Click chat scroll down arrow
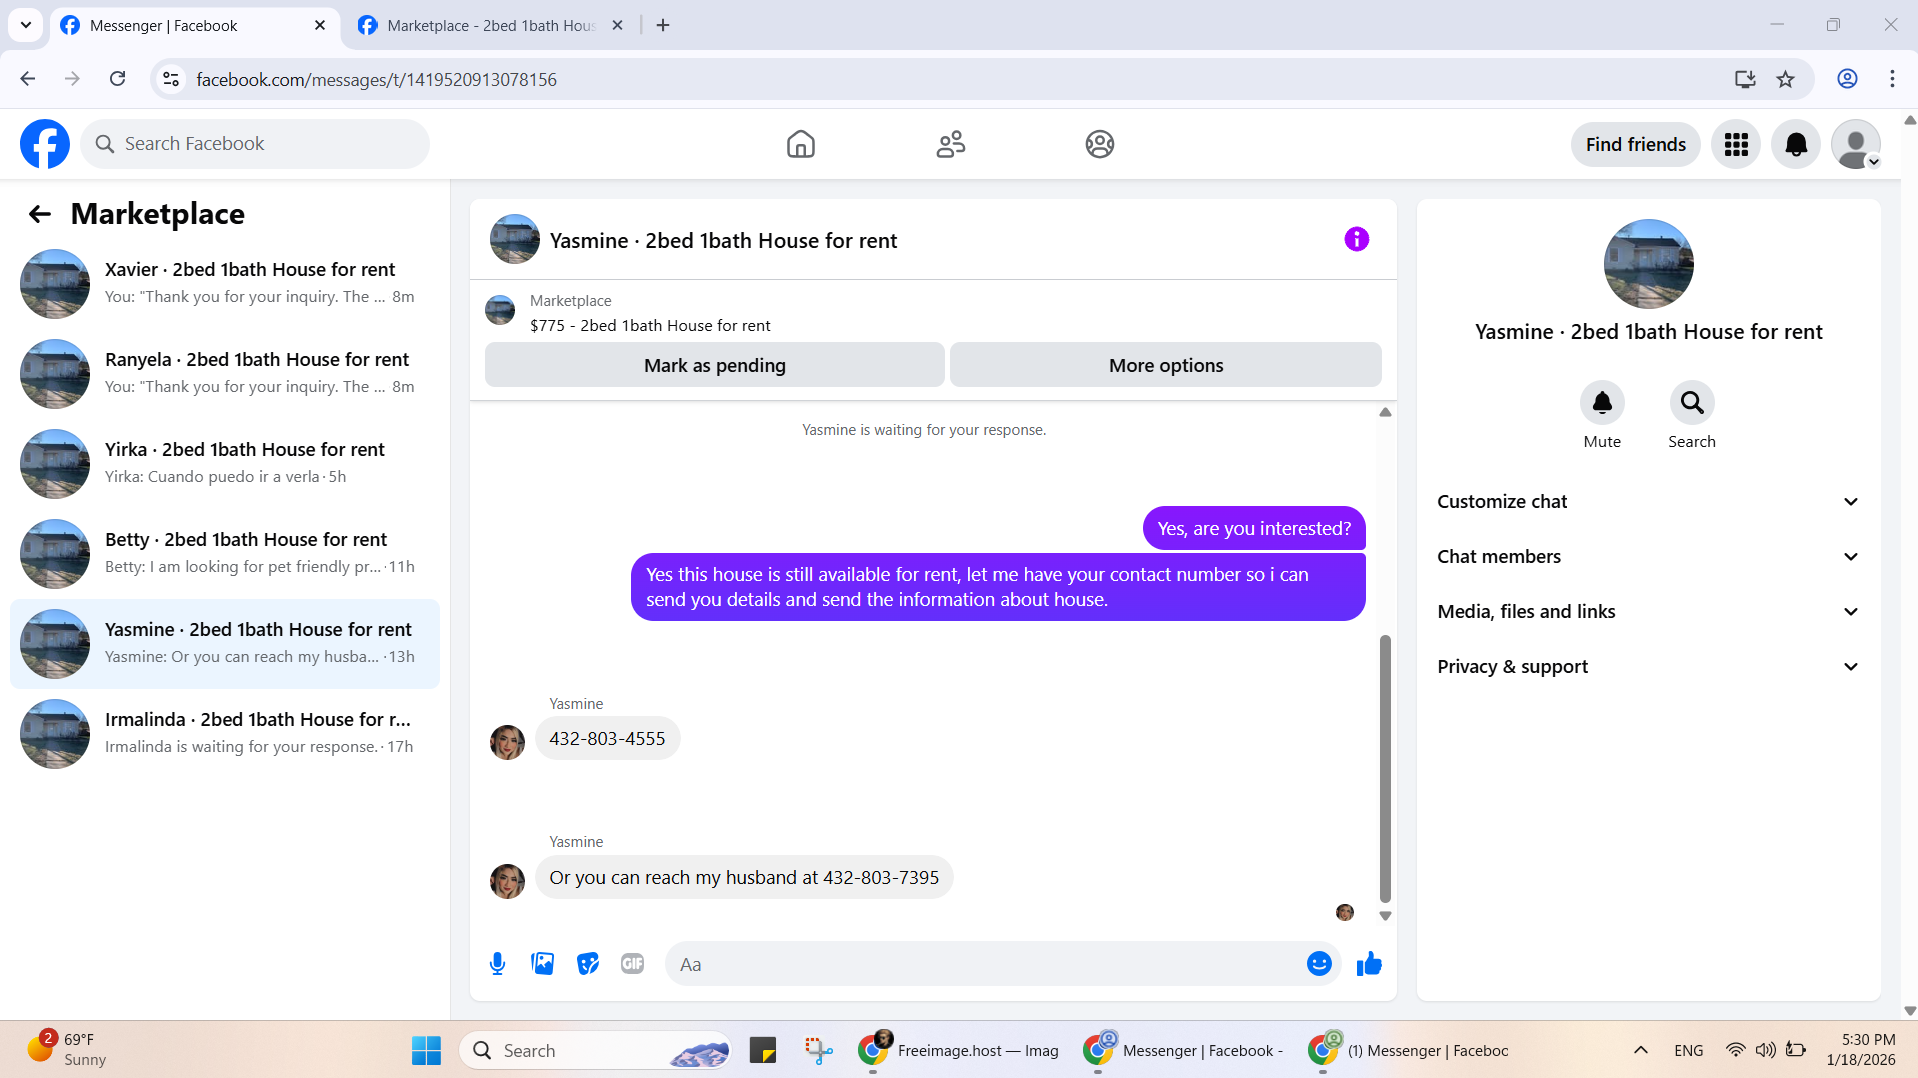 (x=1385, y=916)
